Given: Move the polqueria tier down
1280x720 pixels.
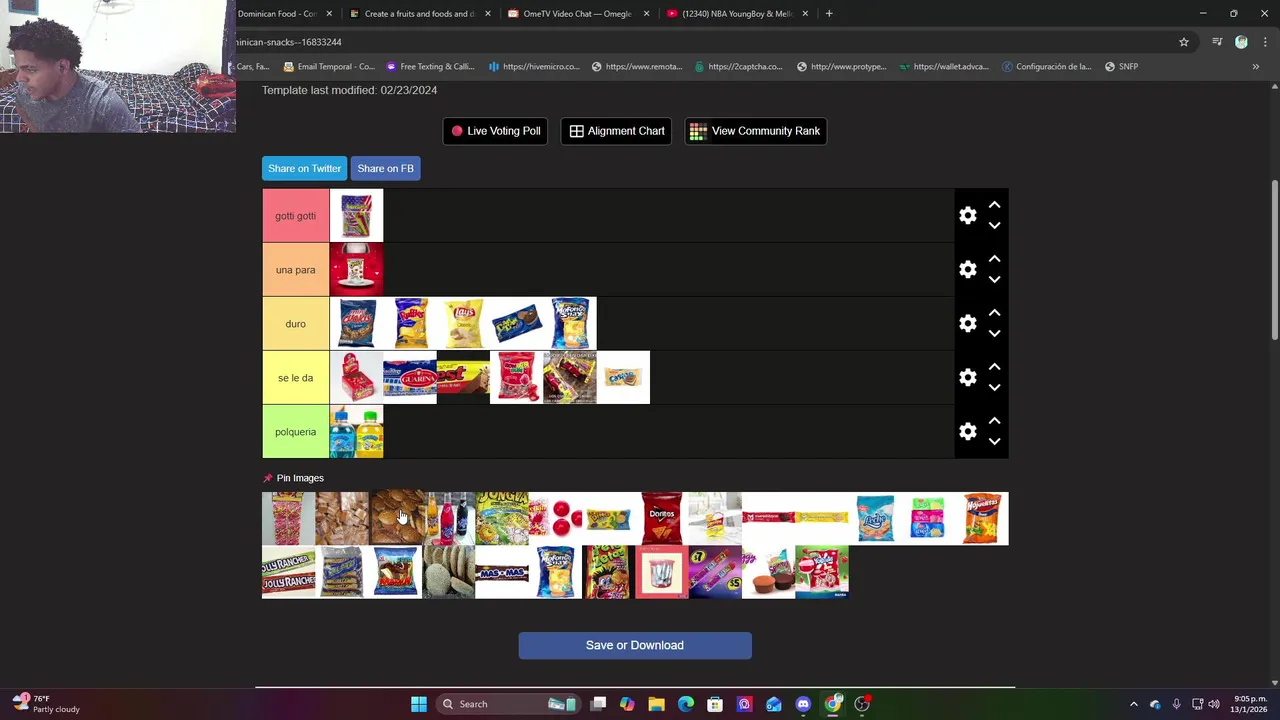Looking at the screenshot, I should [994, 442].
